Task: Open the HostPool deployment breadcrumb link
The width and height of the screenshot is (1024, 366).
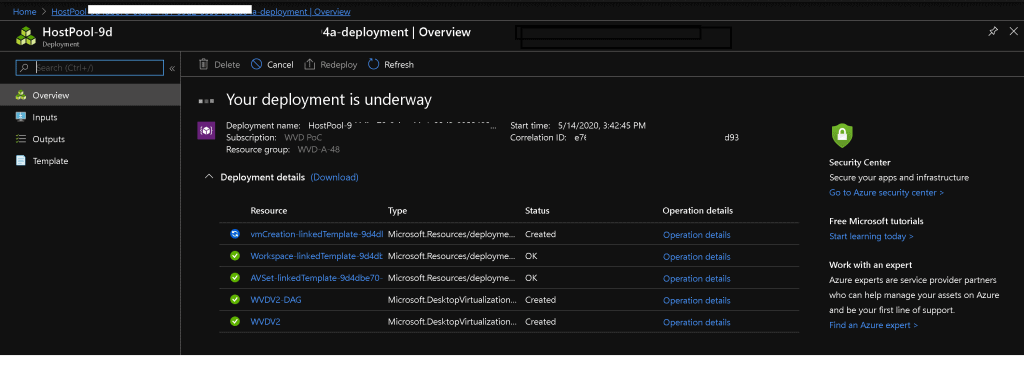Action: (x=200, y=12)
